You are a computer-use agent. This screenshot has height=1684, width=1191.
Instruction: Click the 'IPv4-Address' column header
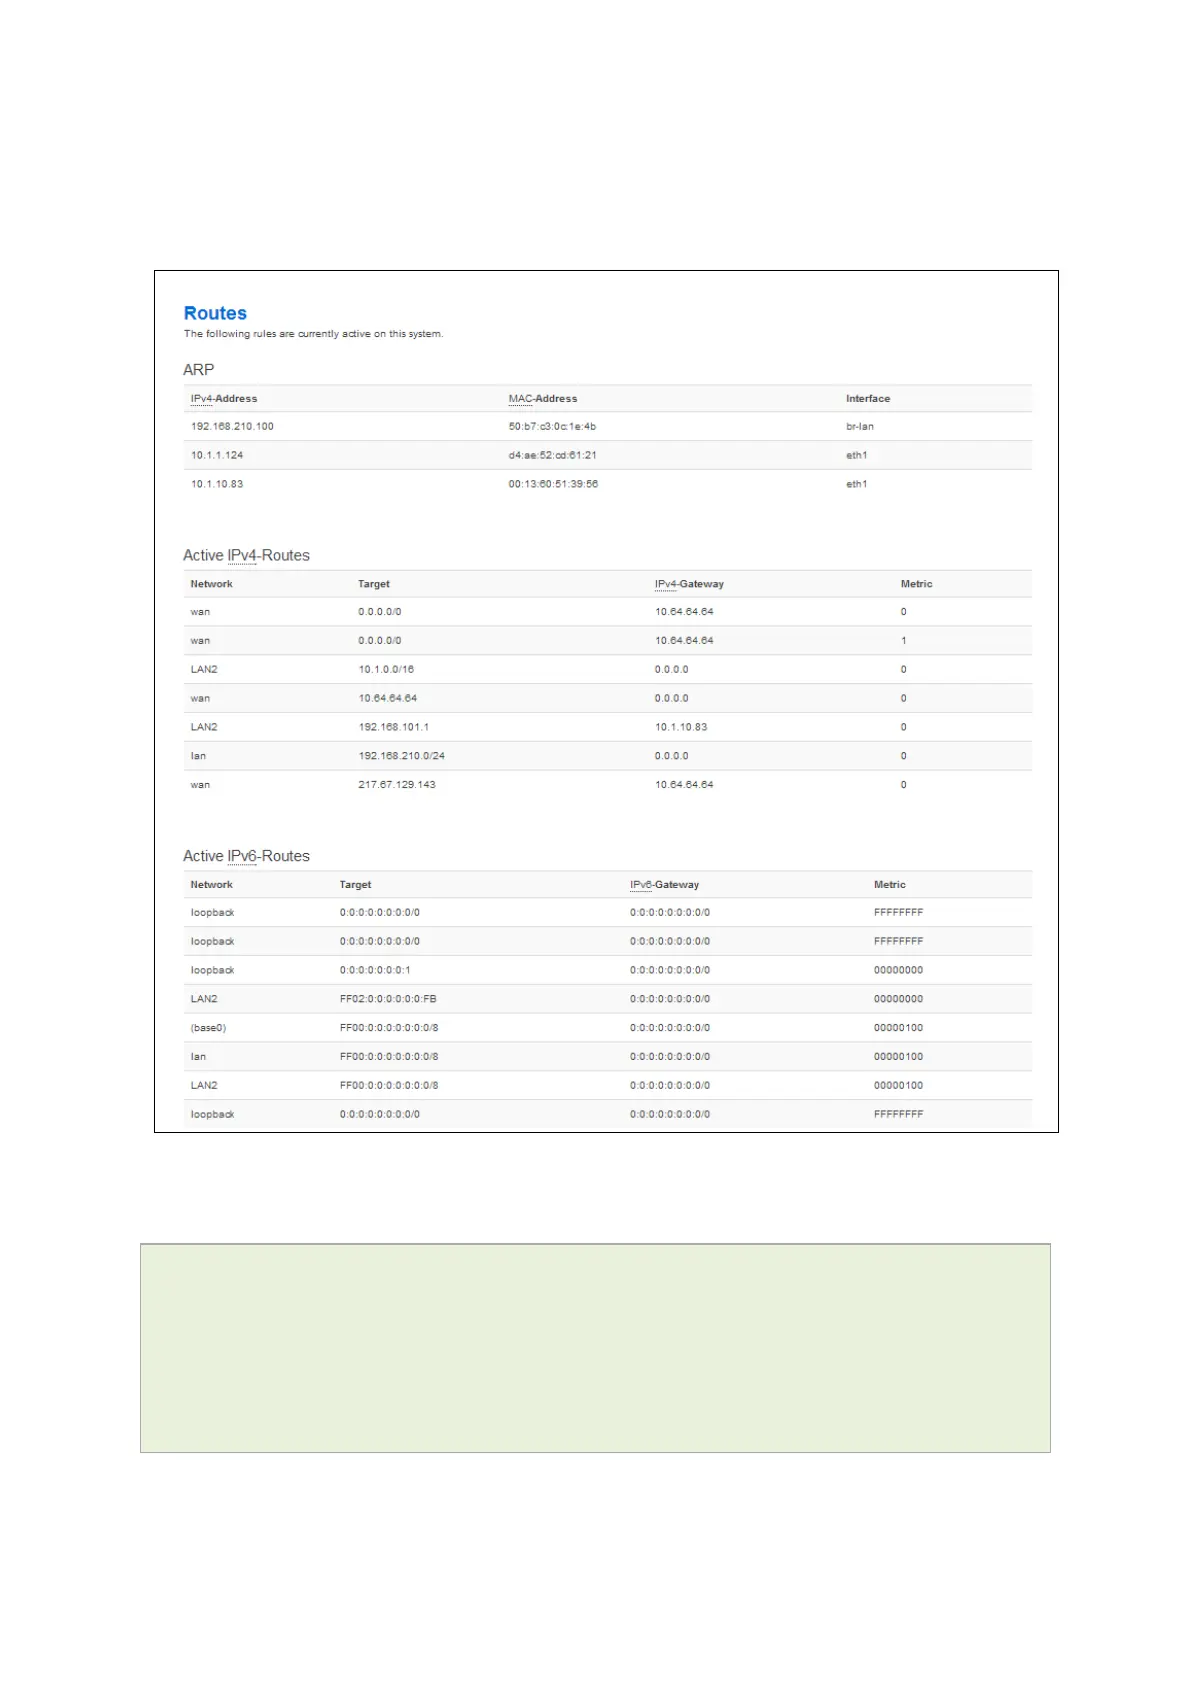click(224, 398)
